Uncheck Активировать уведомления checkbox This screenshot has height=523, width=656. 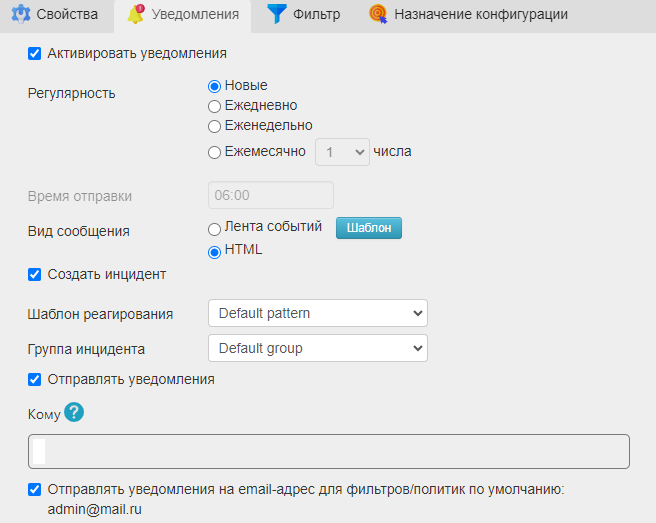click(x=34, y=54)
